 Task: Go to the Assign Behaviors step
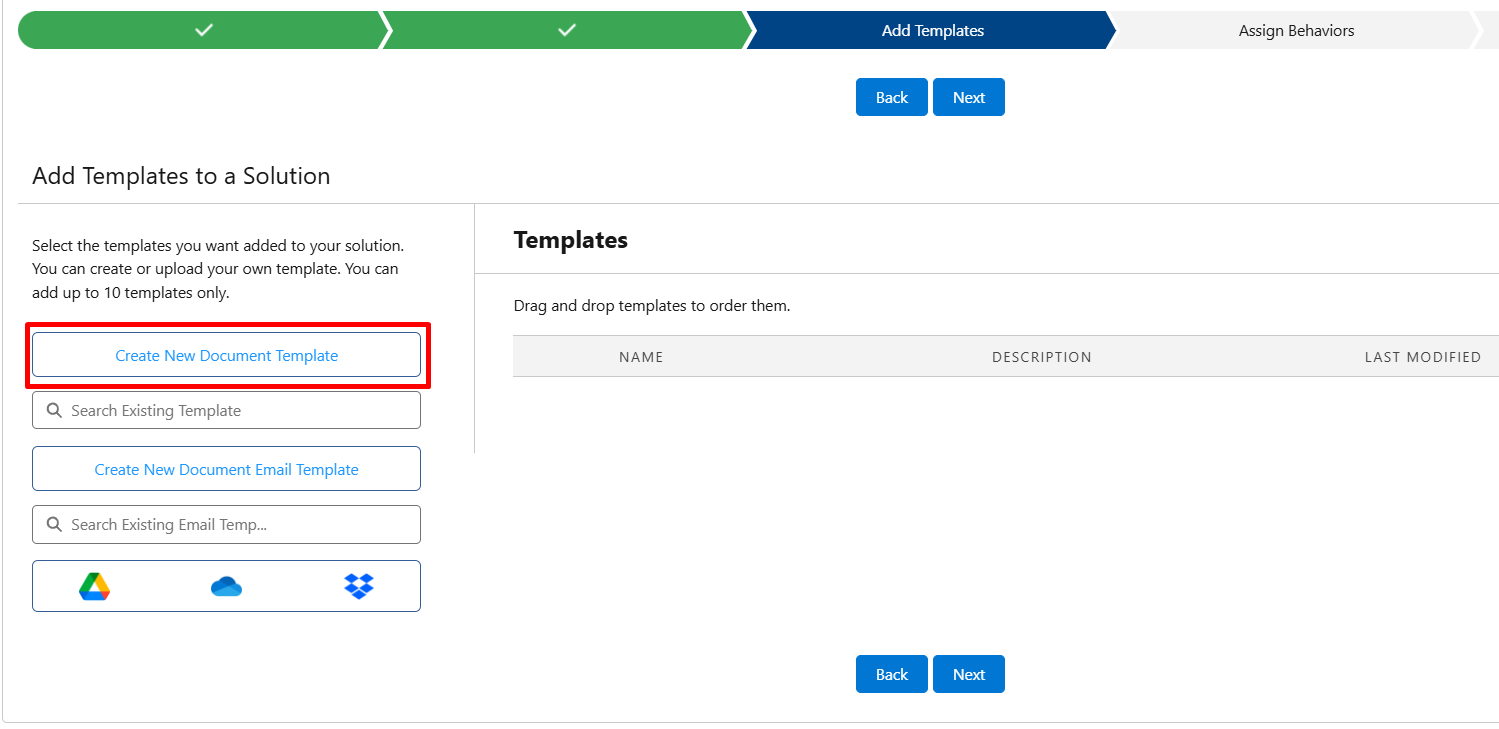point(1296,31)
